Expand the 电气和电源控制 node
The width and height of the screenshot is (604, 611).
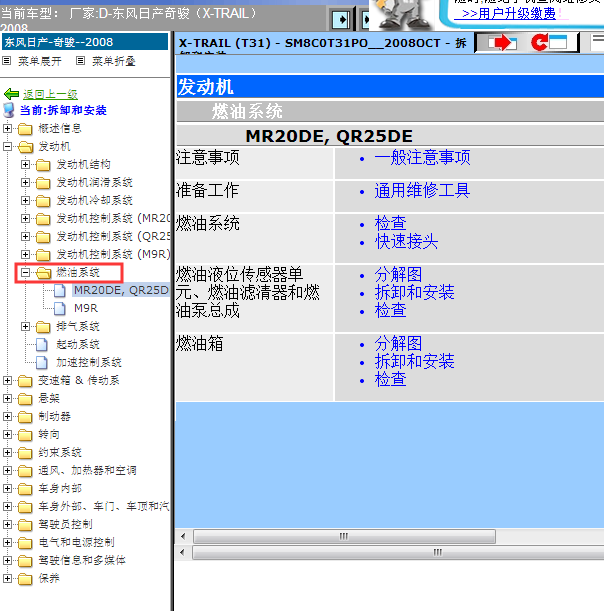click(7, 542)
